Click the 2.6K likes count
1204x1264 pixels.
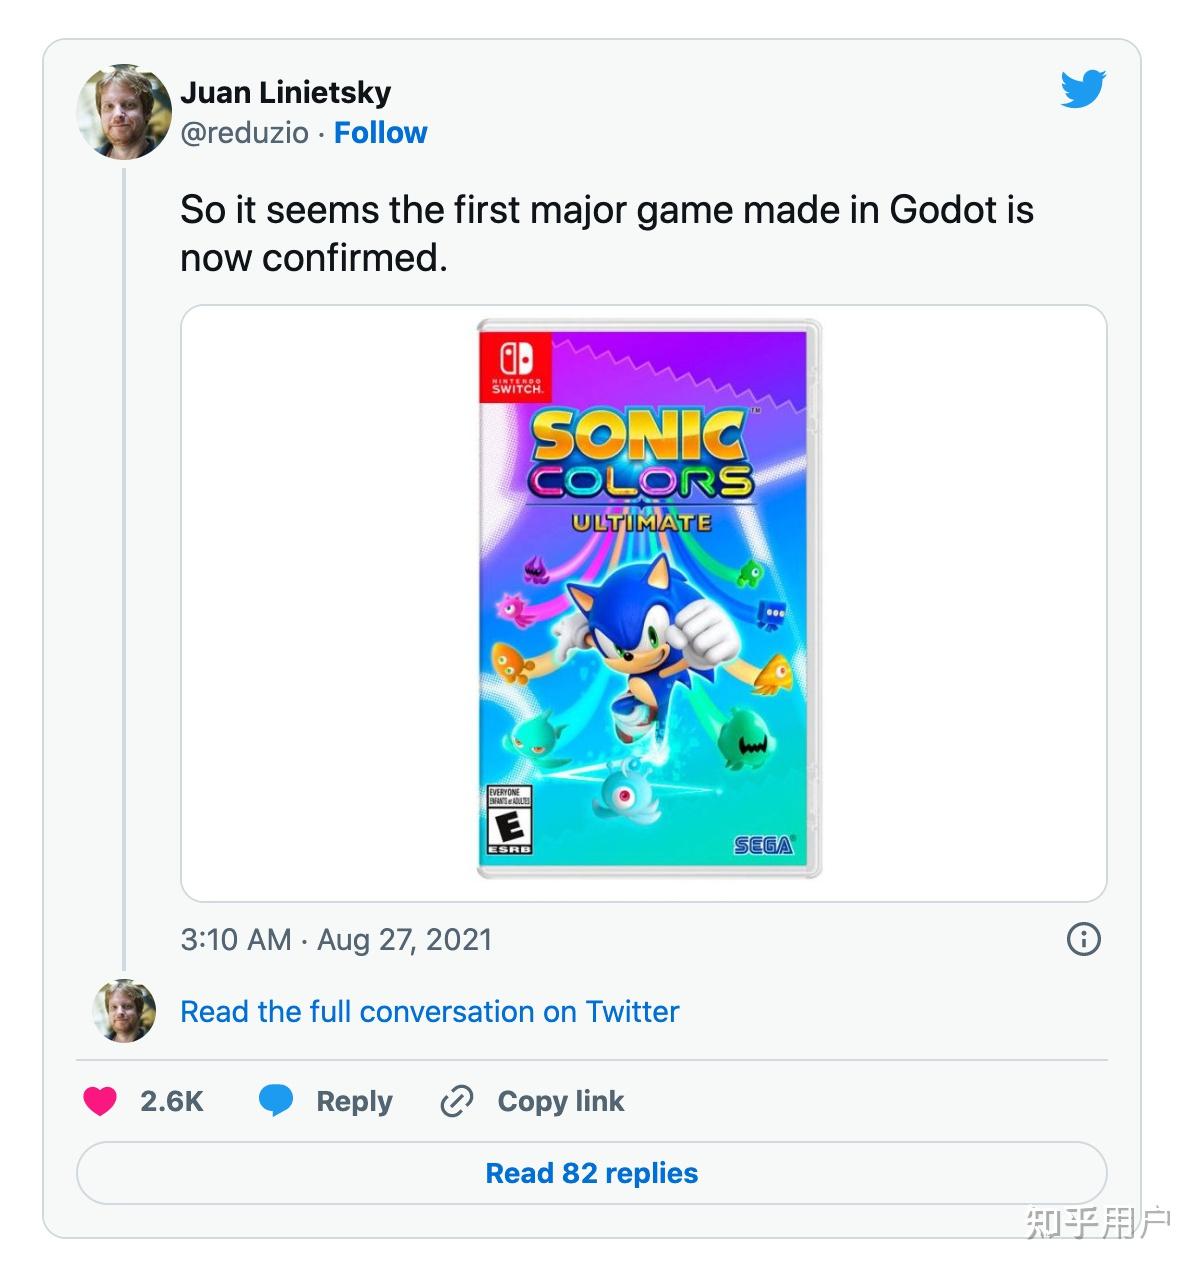point(171,1101)
